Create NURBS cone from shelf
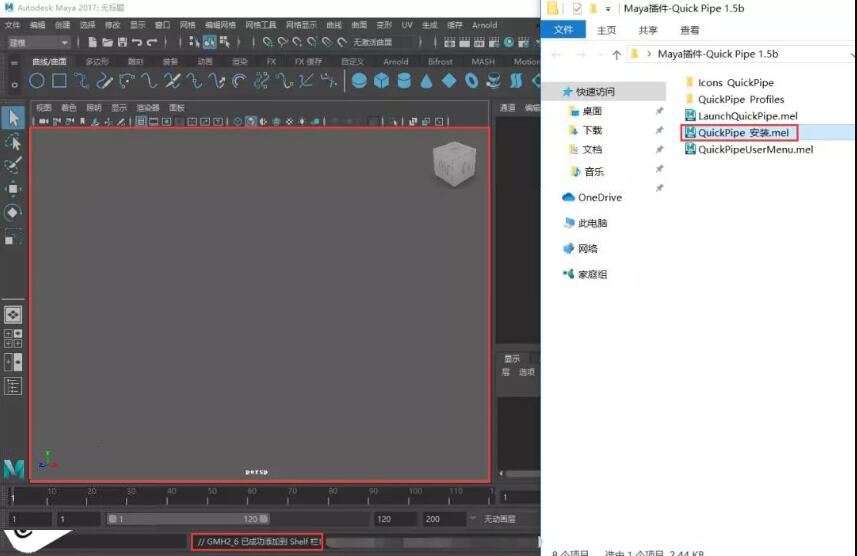Image resolution: width=857 pixels, height=556 pixels. coord(426,81)
